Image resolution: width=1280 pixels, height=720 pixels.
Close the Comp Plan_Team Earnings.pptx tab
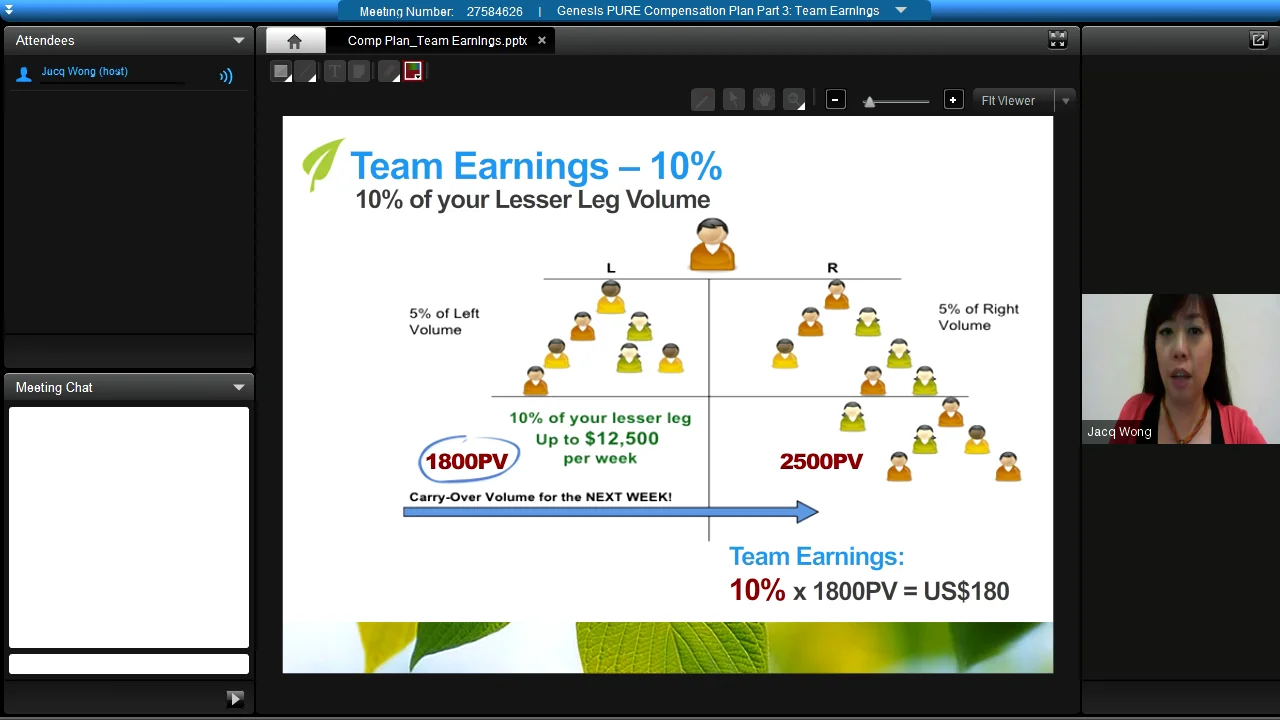click(542, 41)
